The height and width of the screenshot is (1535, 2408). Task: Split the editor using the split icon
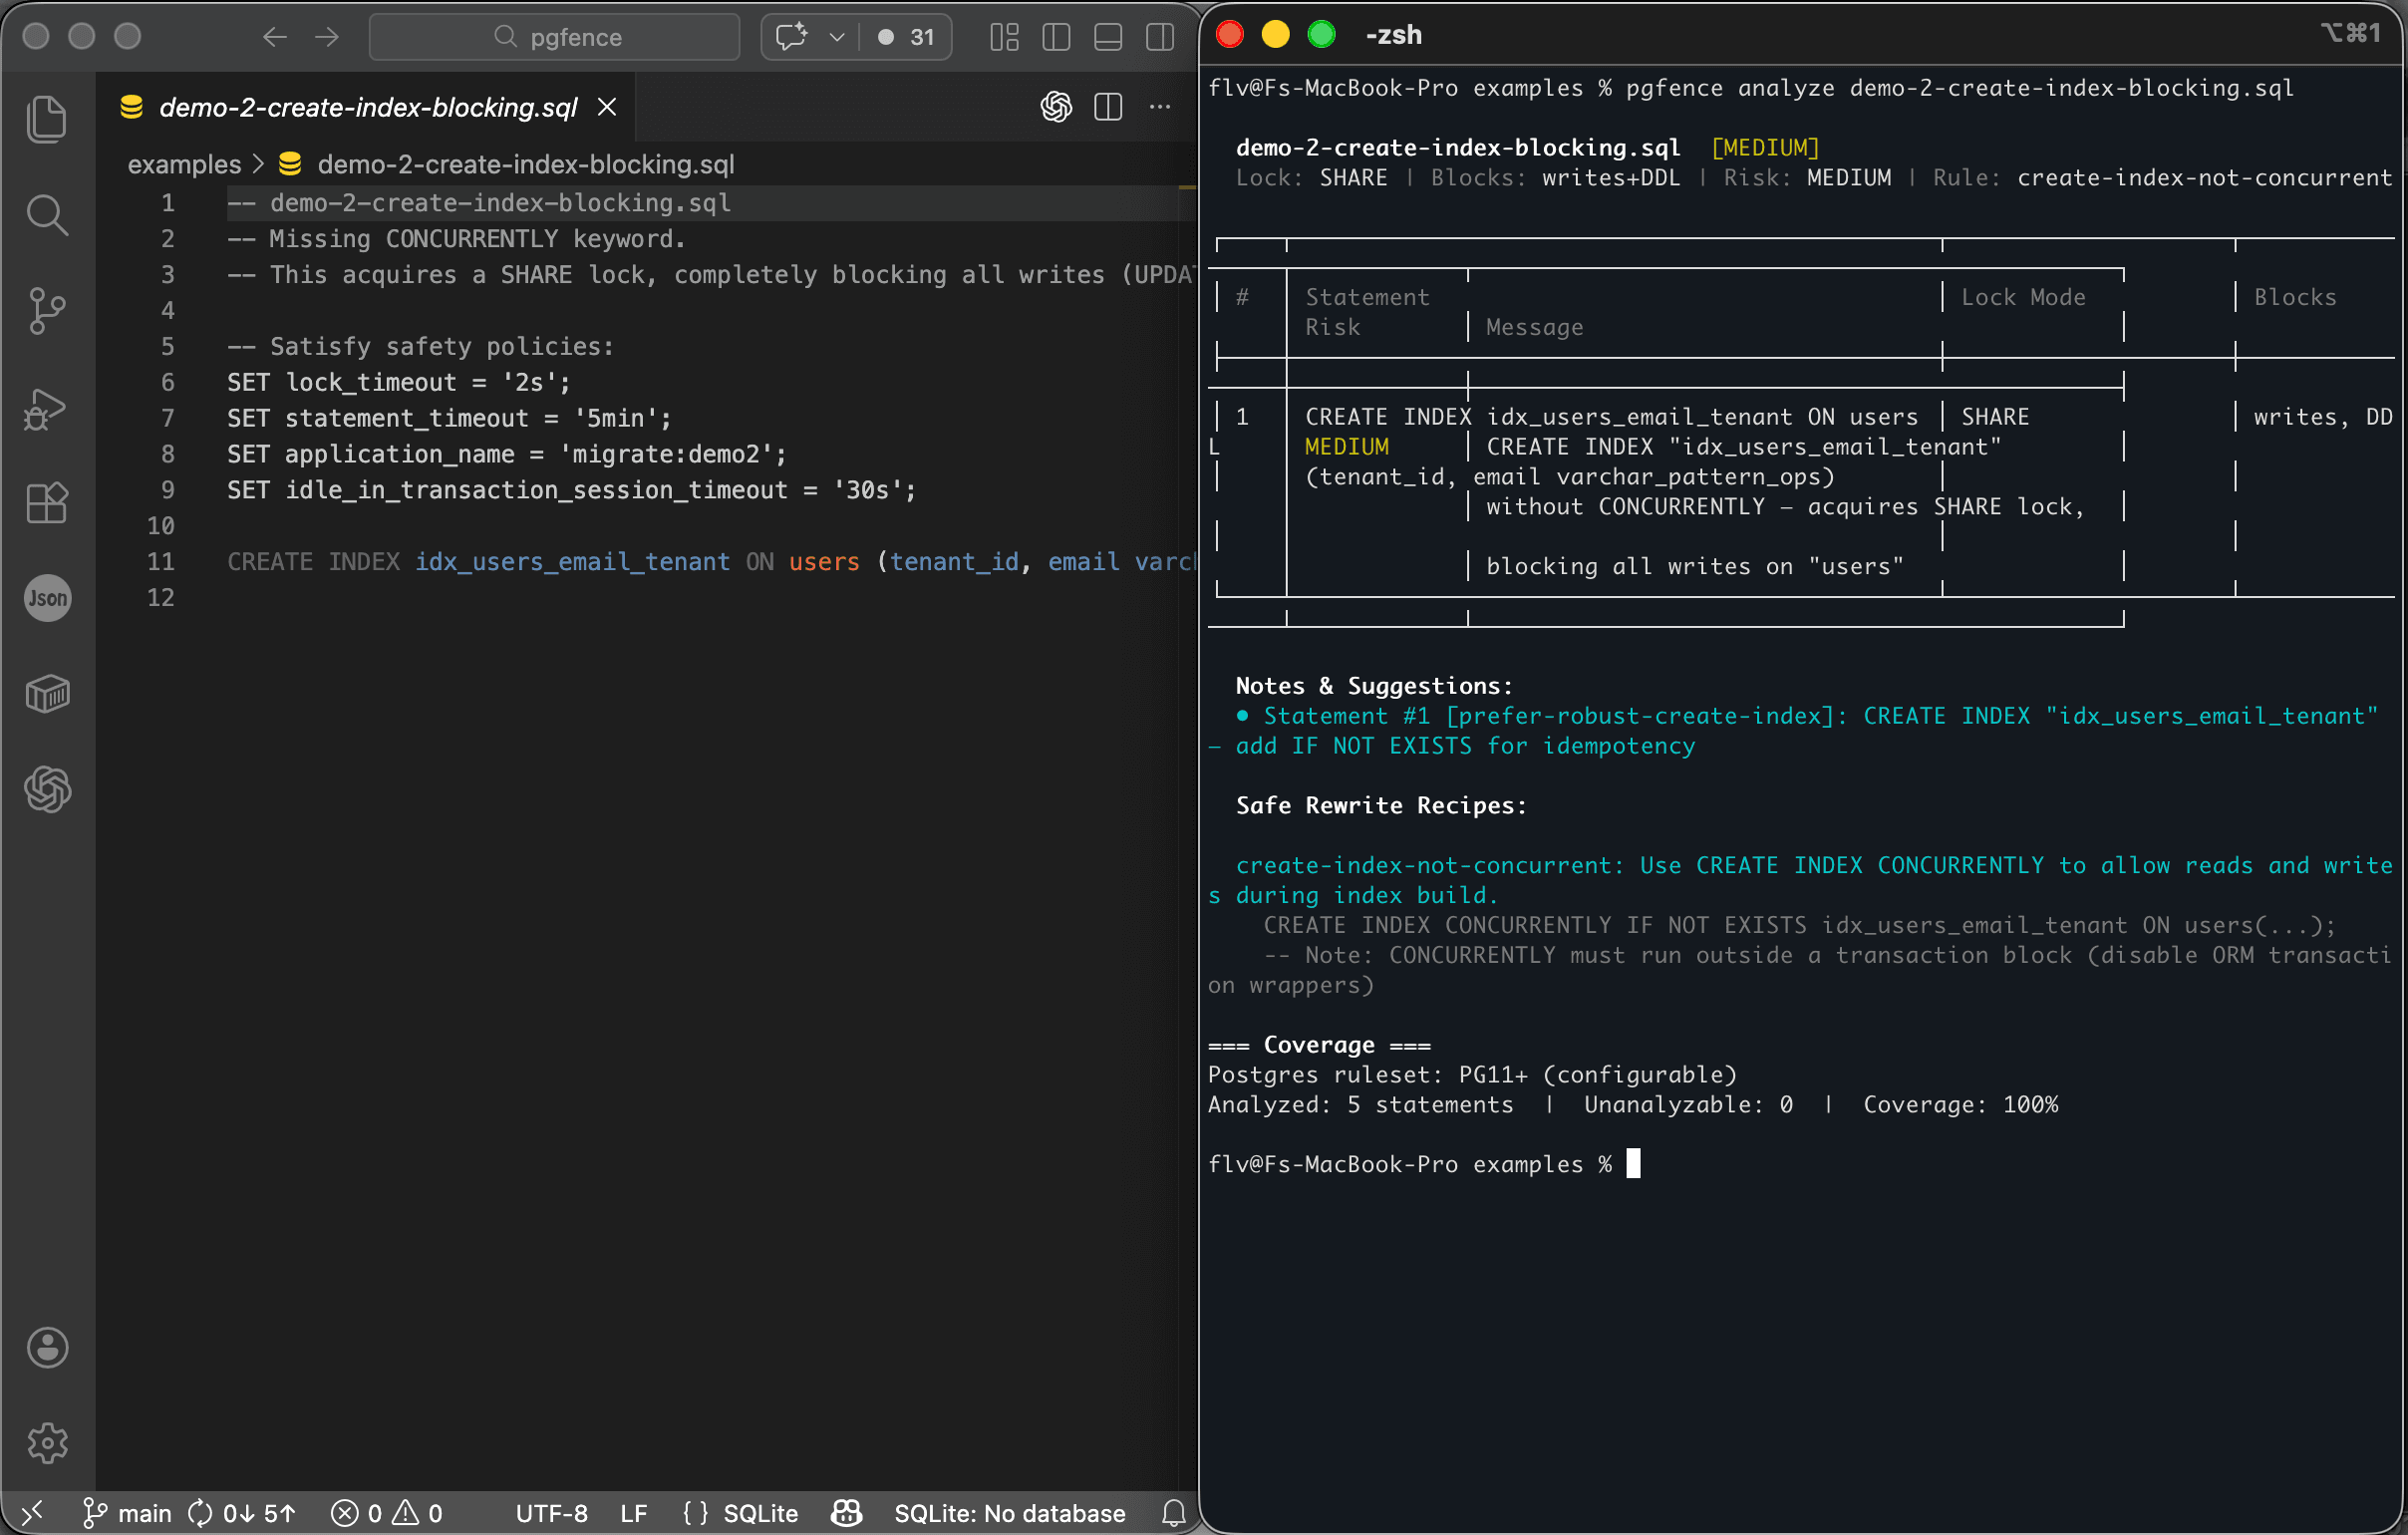tap(1108, 107)
